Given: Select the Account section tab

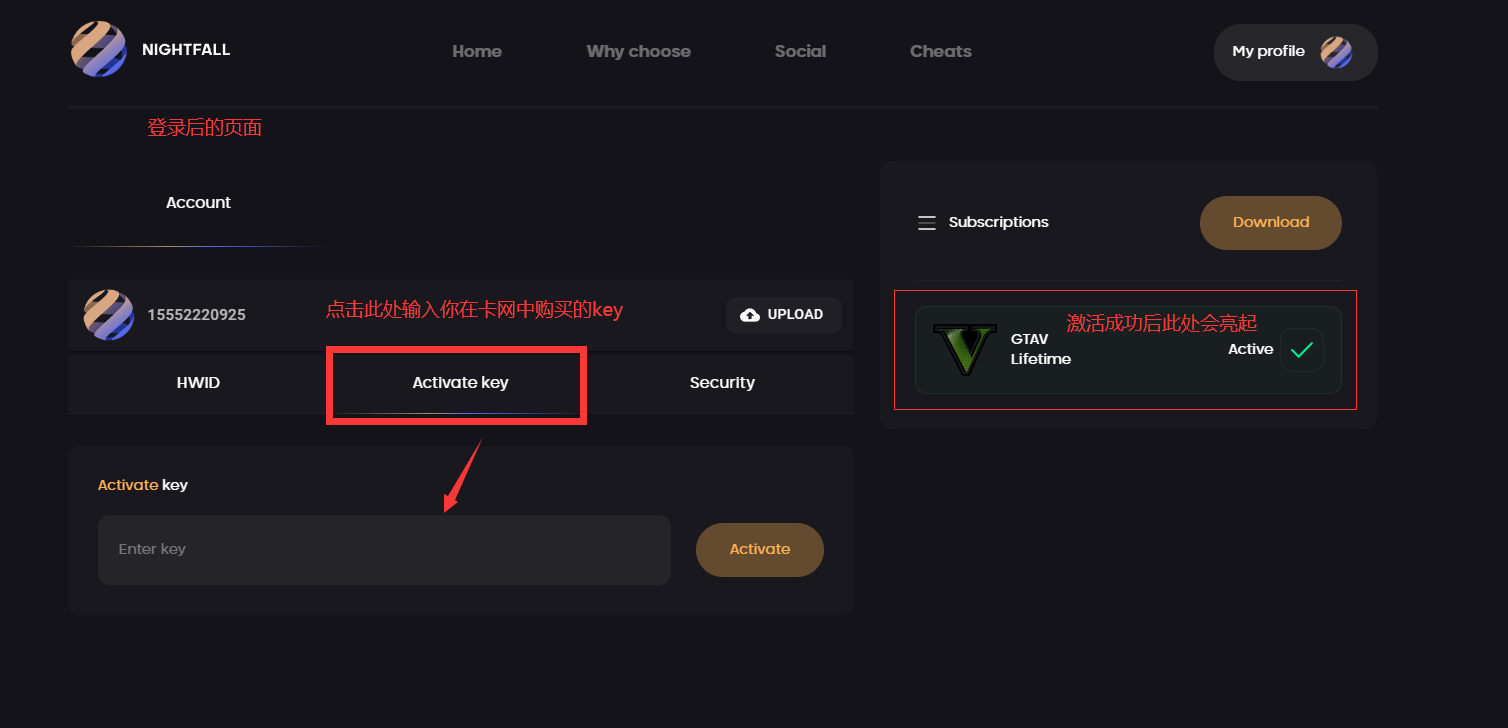Looking at the screenshot, I should (x=198, y=203).
